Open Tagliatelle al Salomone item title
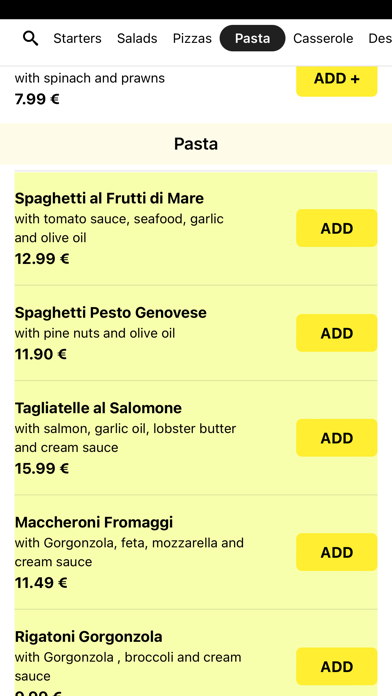The width and height of the screenshot is (392, 696). coord(98,408)
